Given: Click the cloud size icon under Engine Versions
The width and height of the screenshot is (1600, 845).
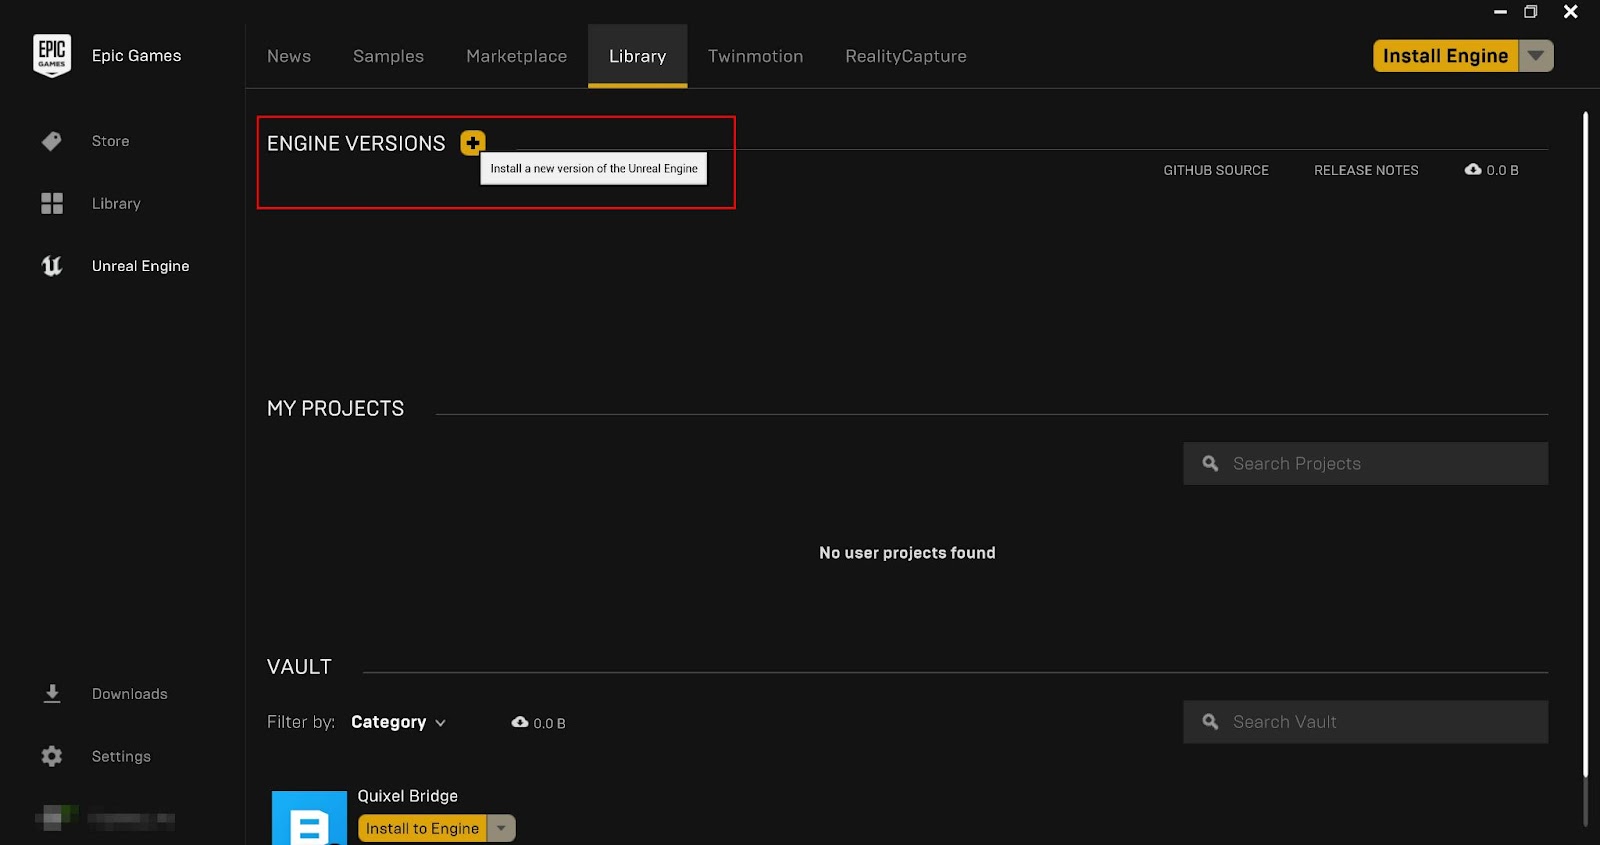Looking at the screenshot, I should (x=1473, y=170).
